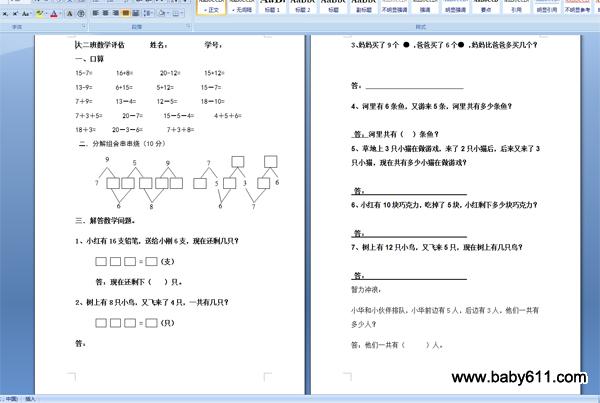Apply the 要点 style
The height and width of the screenshot is (403, 600).
click(486, 7)
